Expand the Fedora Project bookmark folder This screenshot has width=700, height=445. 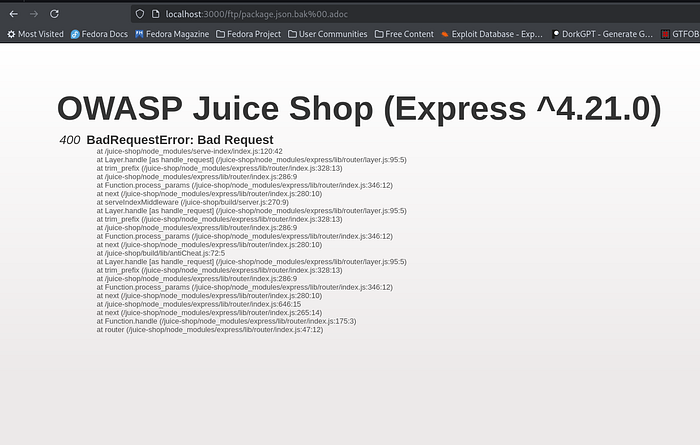pyautogui.click(x=249, y=34)
